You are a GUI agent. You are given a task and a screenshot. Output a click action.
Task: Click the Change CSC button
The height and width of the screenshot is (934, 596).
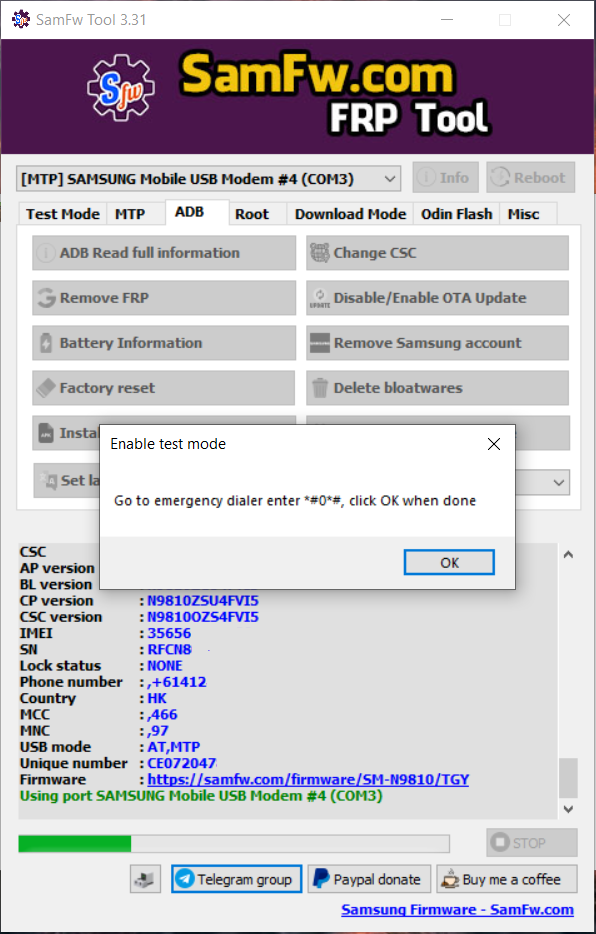coord(438,253)
